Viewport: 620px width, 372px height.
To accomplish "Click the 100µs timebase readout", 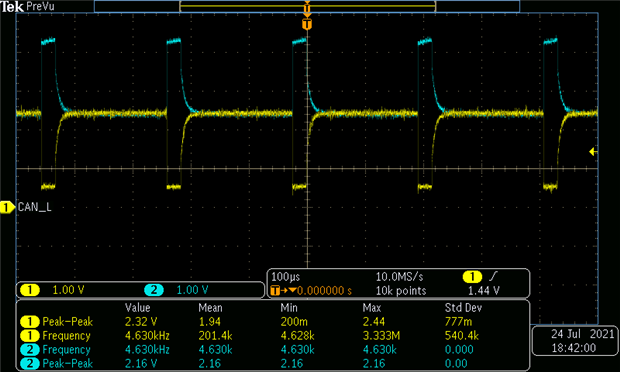I will (x=285, y=277).
